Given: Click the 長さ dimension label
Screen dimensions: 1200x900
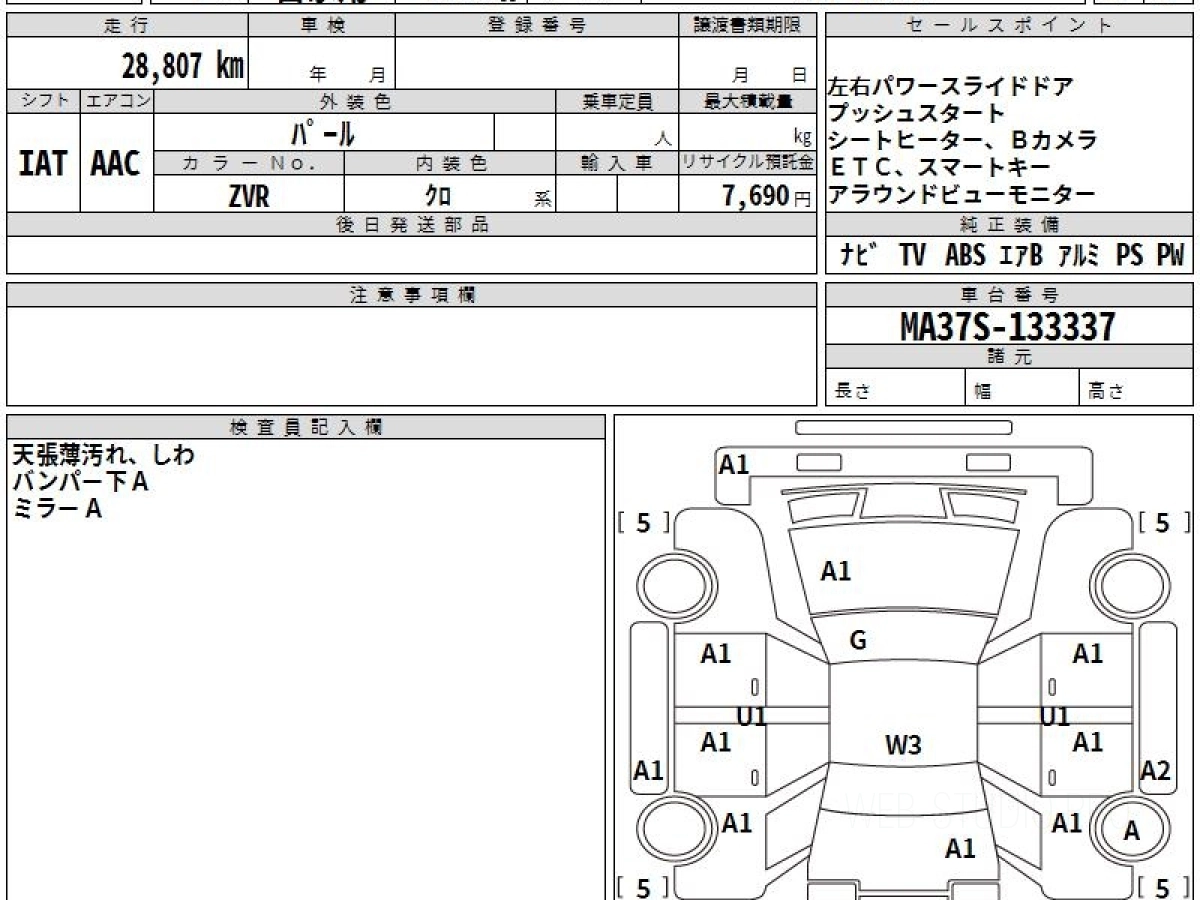Looking at the screenshot, I should click(852, 391).
